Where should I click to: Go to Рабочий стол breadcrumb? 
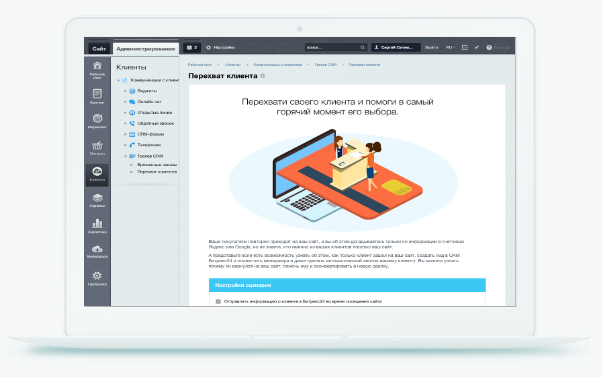click(200, 65)
